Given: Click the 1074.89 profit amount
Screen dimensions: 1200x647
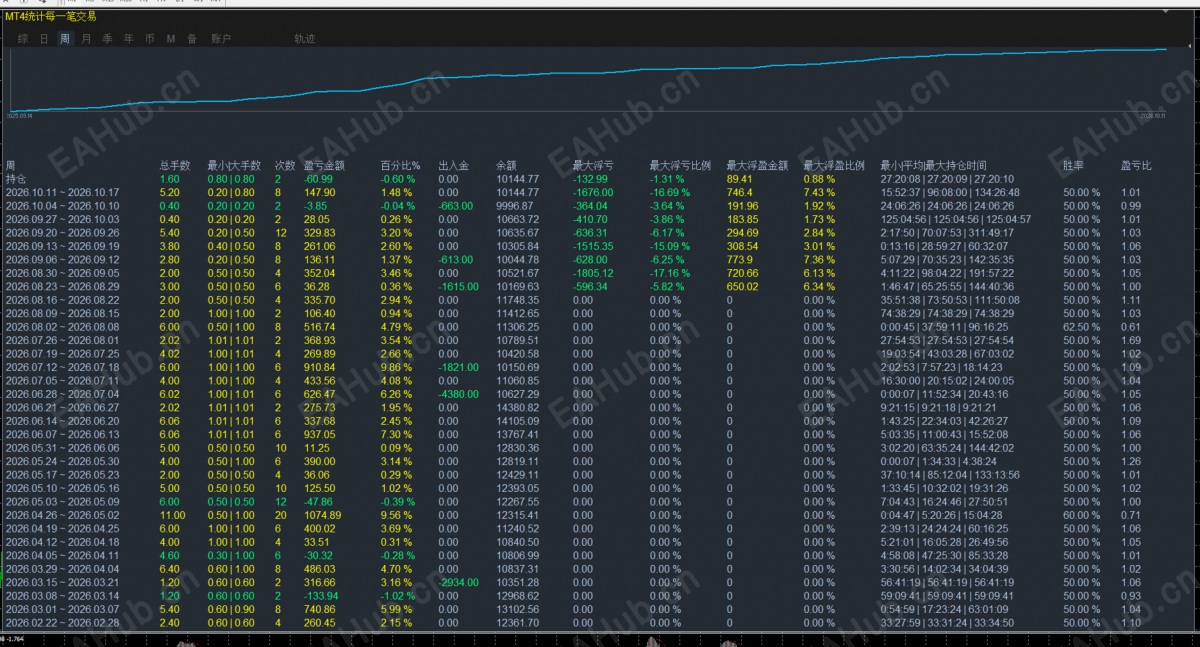Looking at the screenshot, I should coord(322,515).
